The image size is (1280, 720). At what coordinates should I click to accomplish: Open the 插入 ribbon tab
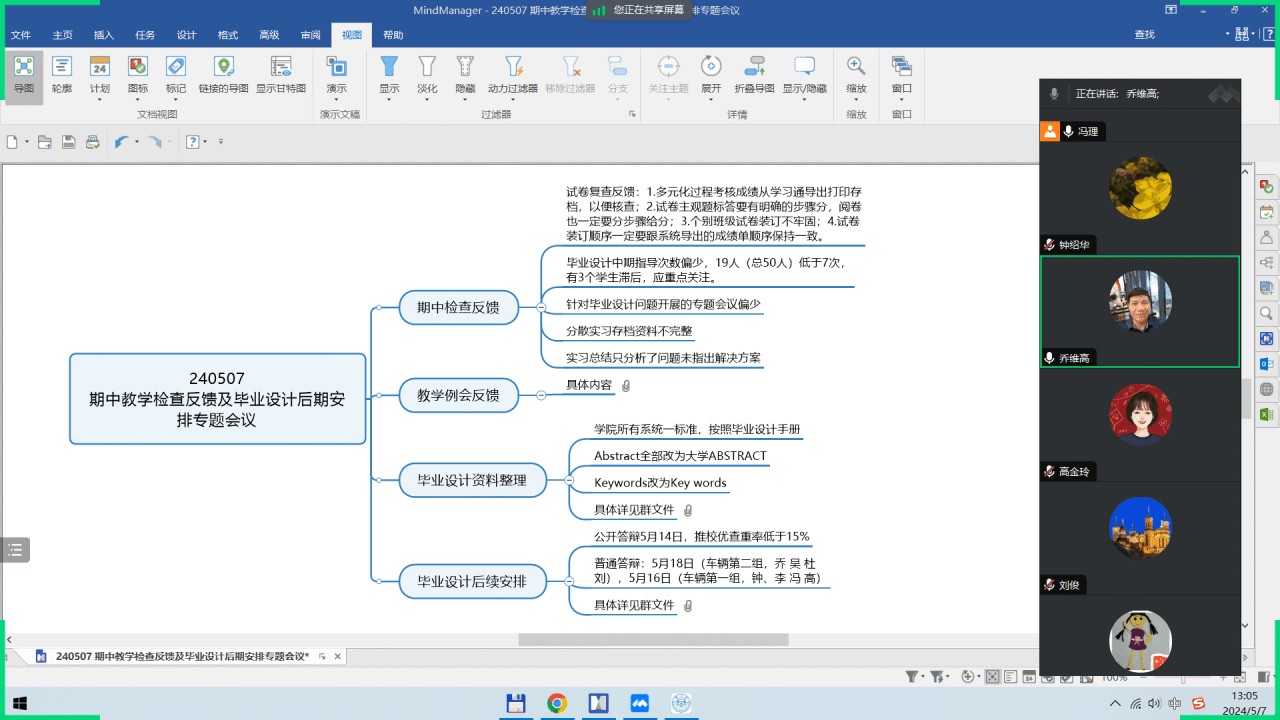click(x=104, y=35)
